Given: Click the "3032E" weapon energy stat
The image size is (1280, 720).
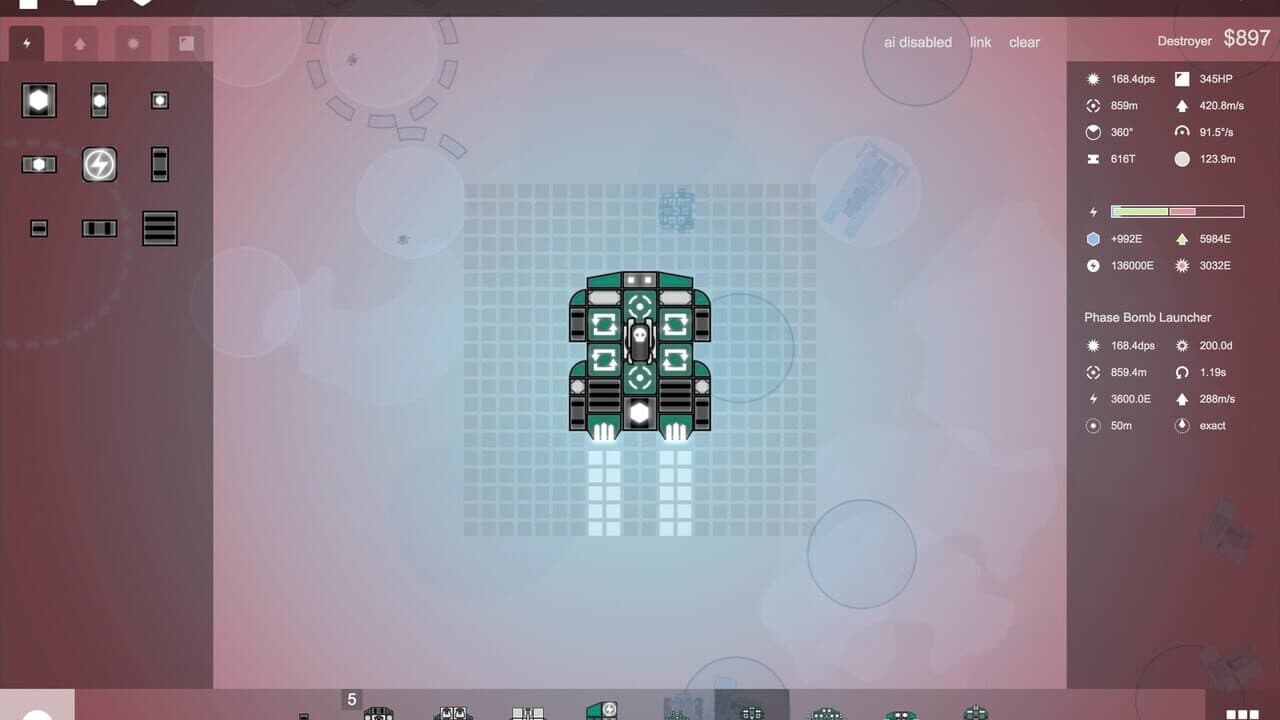Looking at the screenshot, I should coord(1215,265).
